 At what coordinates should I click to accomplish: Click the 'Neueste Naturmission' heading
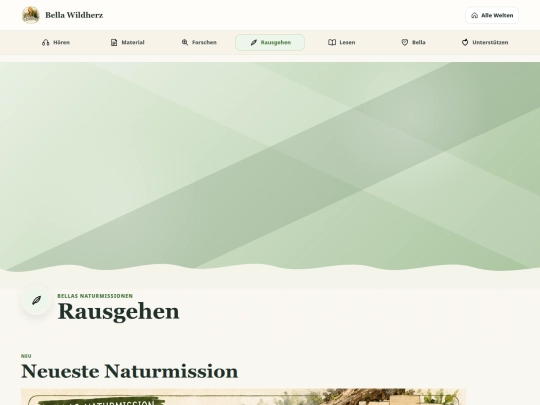129,371
